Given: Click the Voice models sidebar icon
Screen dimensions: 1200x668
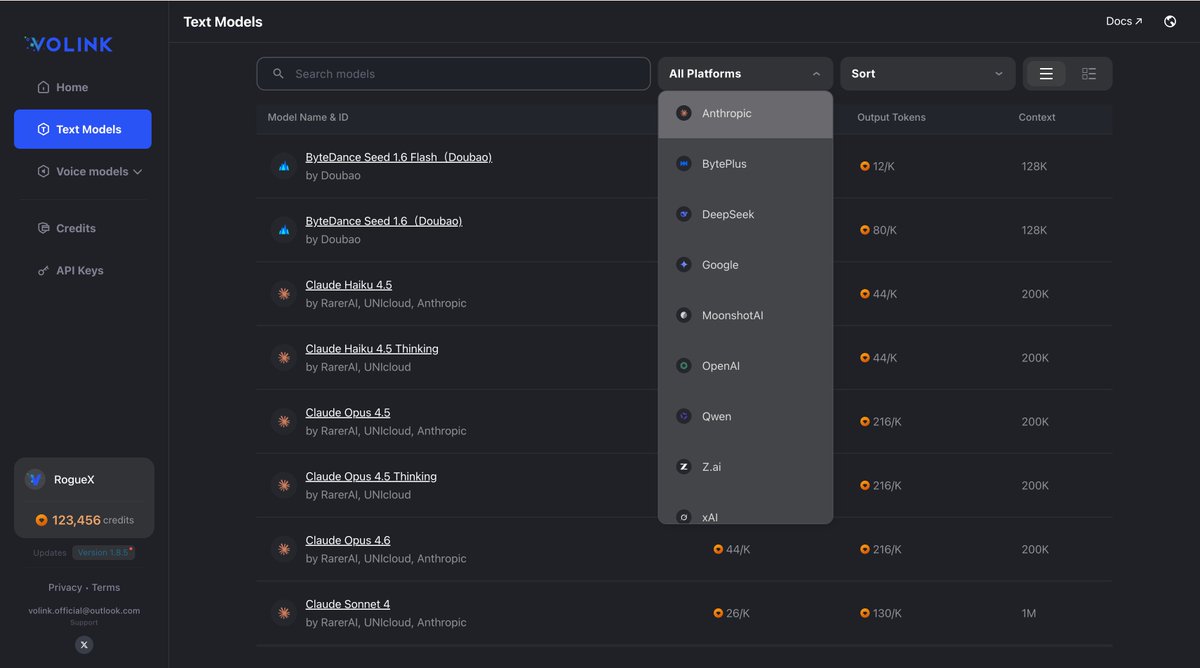Looking at the screenshot, I should (43, 171).
